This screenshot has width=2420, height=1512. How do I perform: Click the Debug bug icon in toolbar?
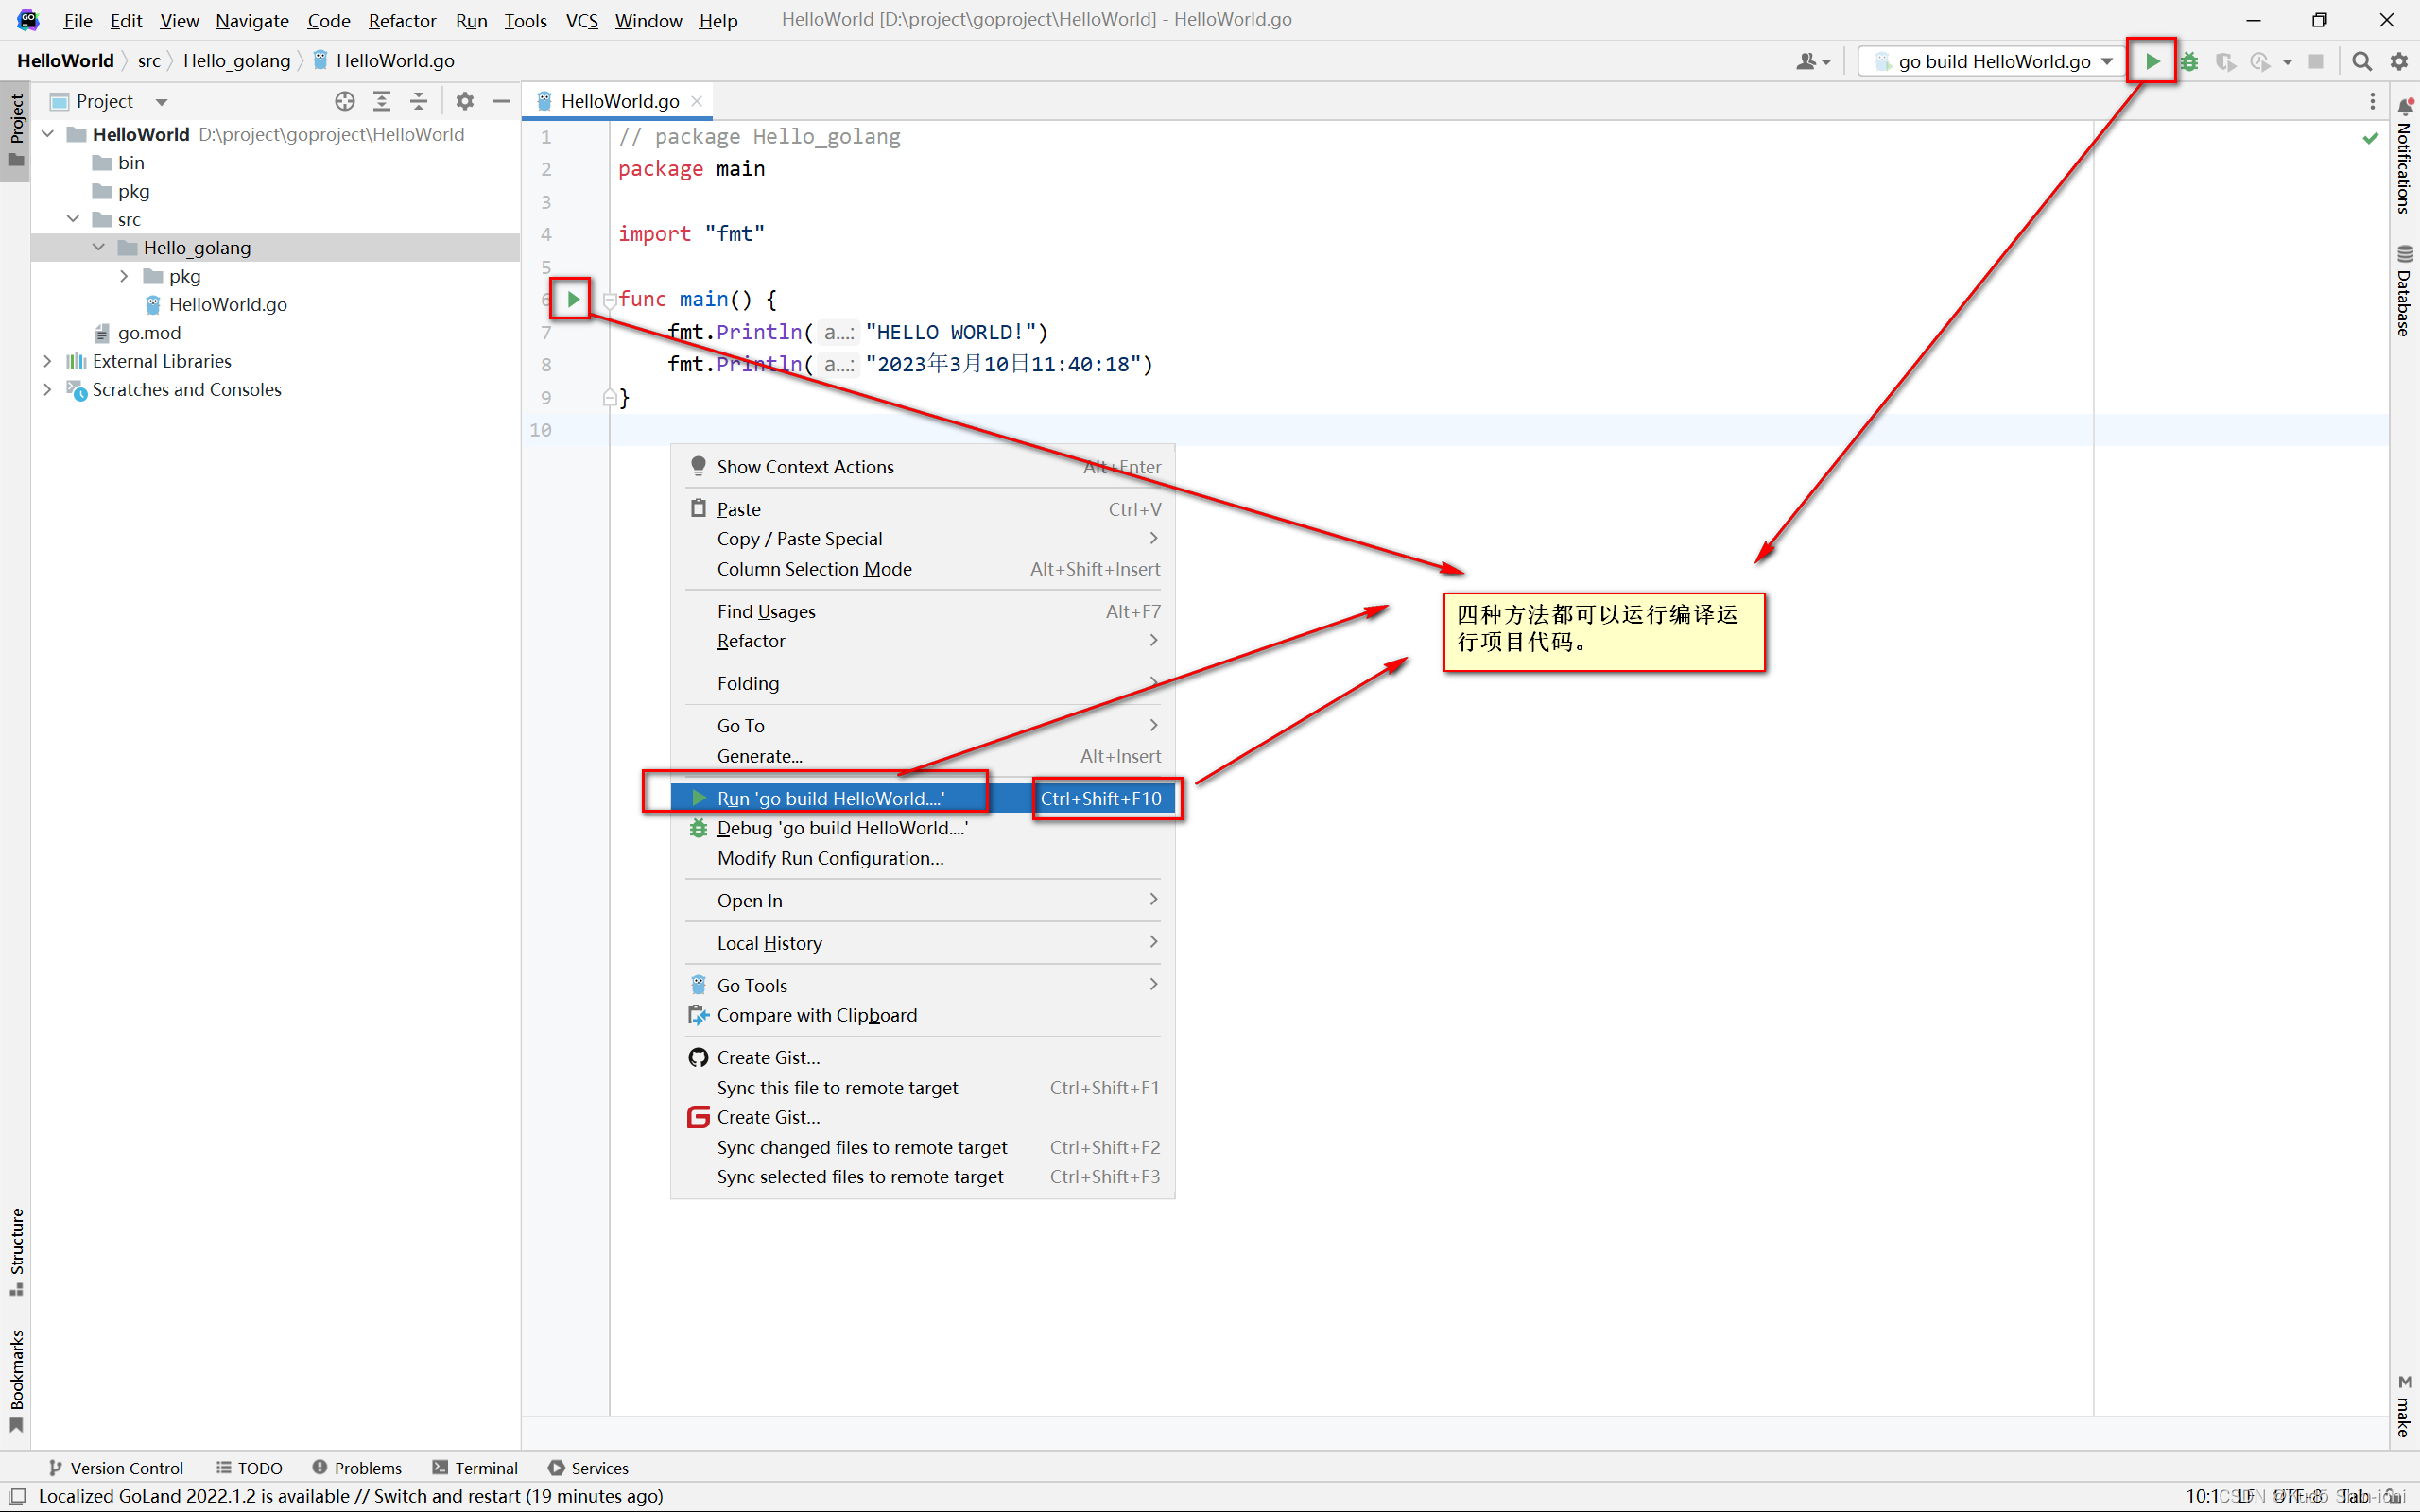click(x=2189, y=61)
